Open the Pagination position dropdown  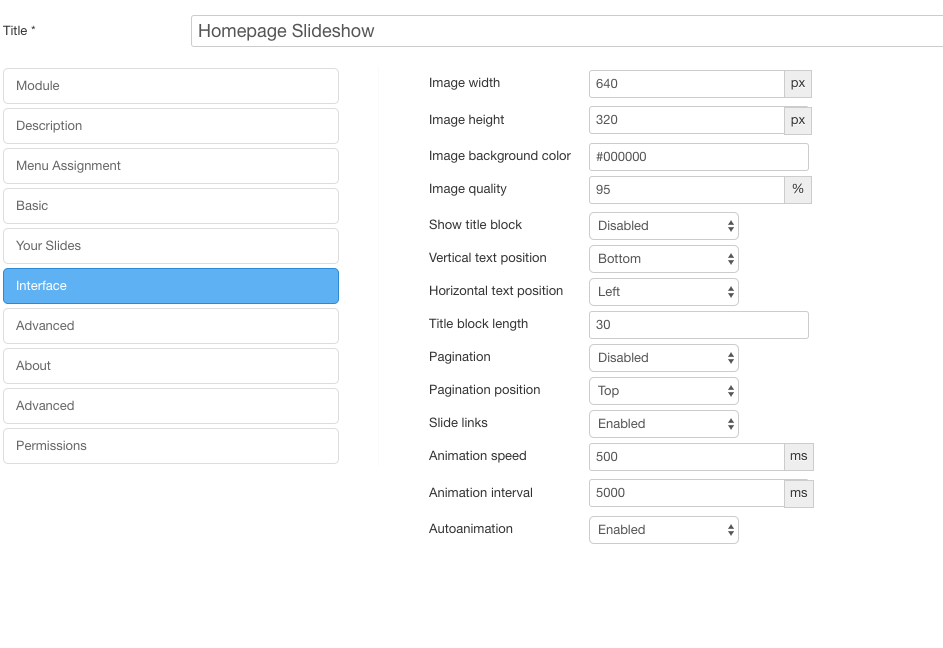(664, 391)
